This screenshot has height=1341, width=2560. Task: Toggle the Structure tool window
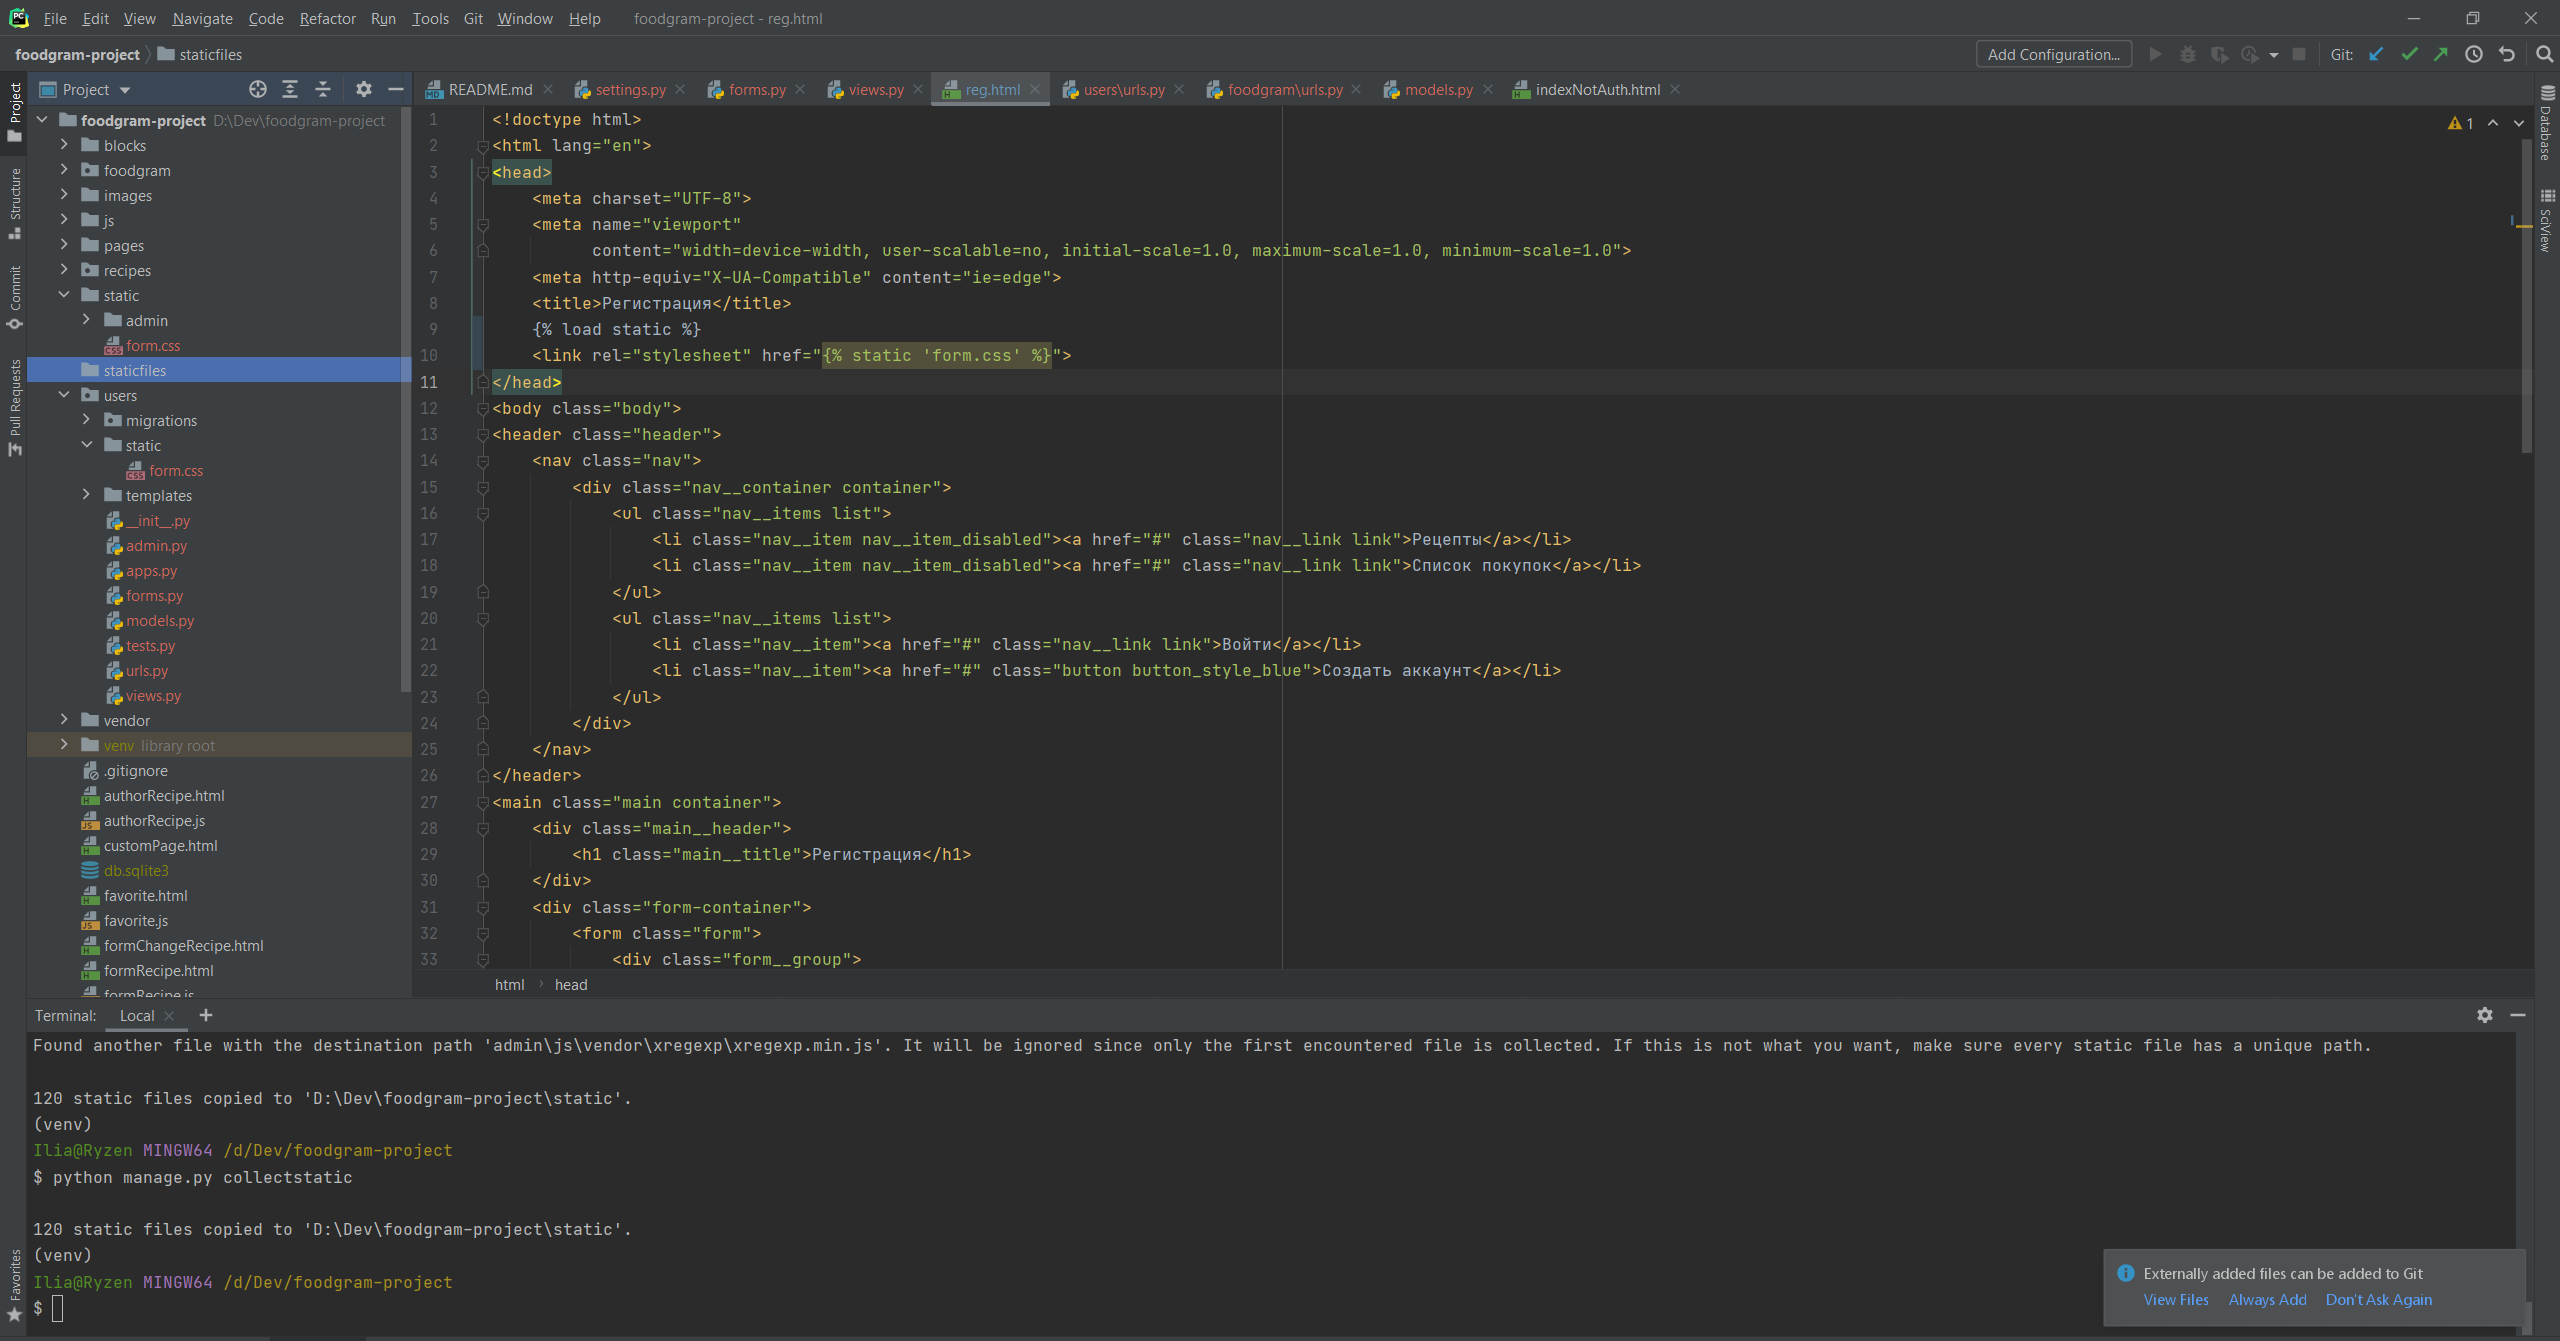pyautogui.click(x=15, y=203)
